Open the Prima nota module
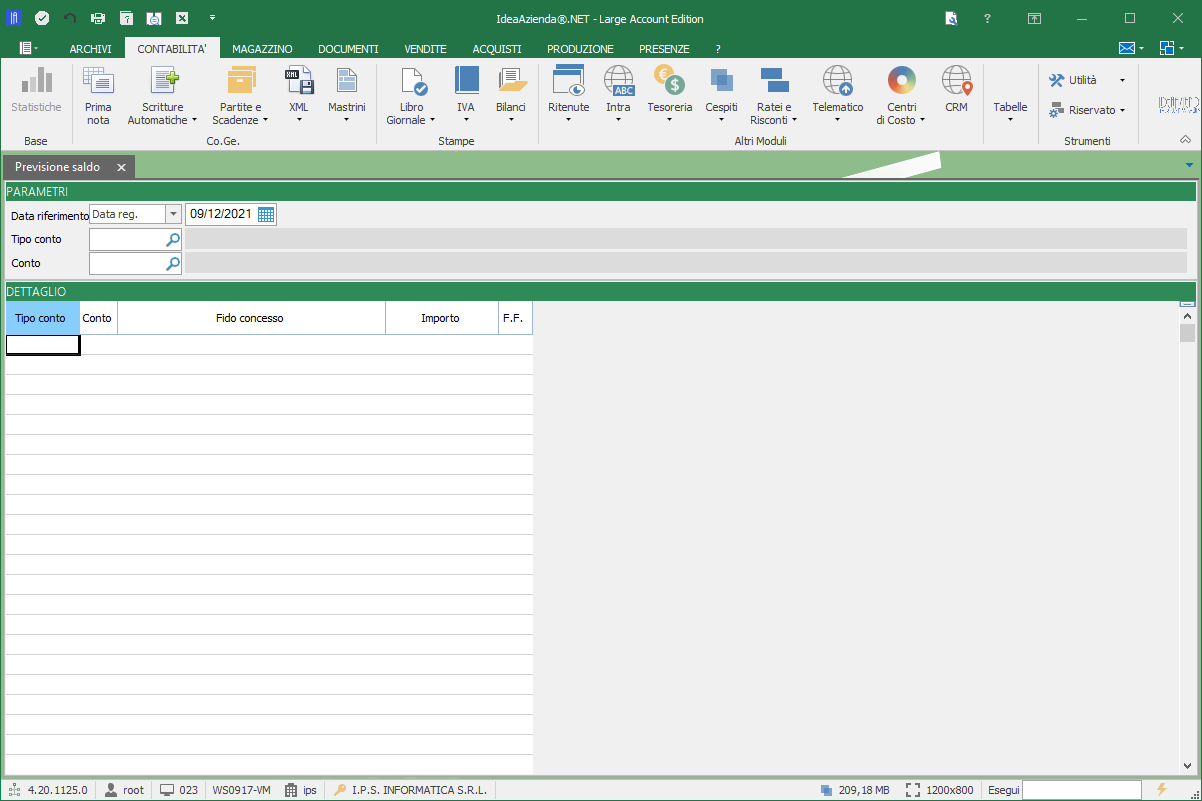 coord(98,95)
